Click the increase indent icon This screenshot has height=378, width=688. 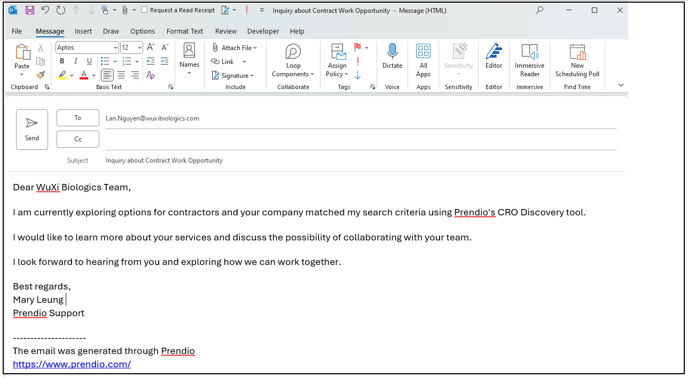(165, 61)
